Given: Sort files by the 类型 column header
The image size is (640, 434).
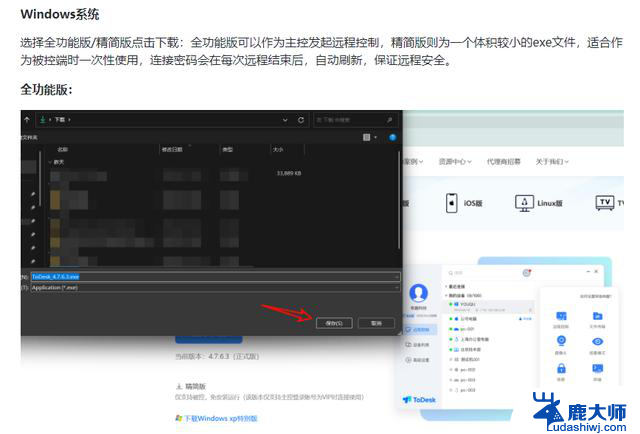Looking at the screenshot, I should 227,149.
